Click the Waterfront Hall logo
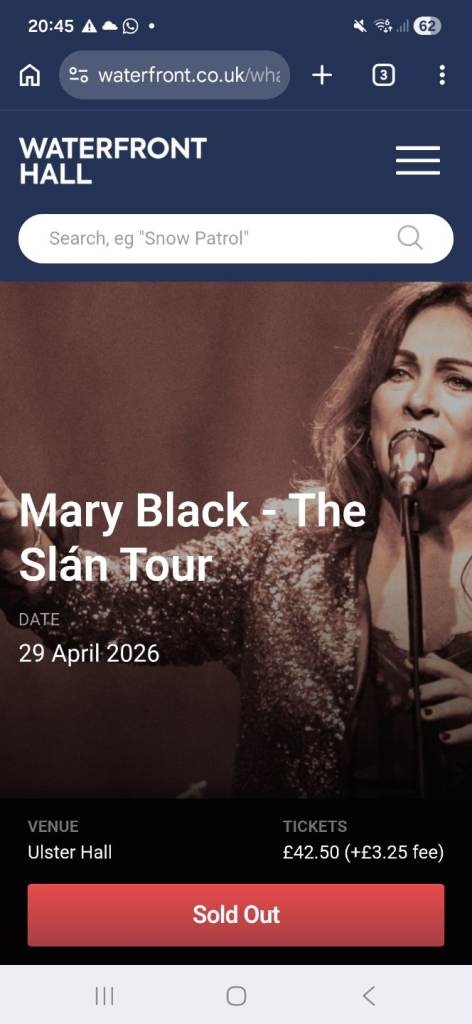 coord(113,161)
